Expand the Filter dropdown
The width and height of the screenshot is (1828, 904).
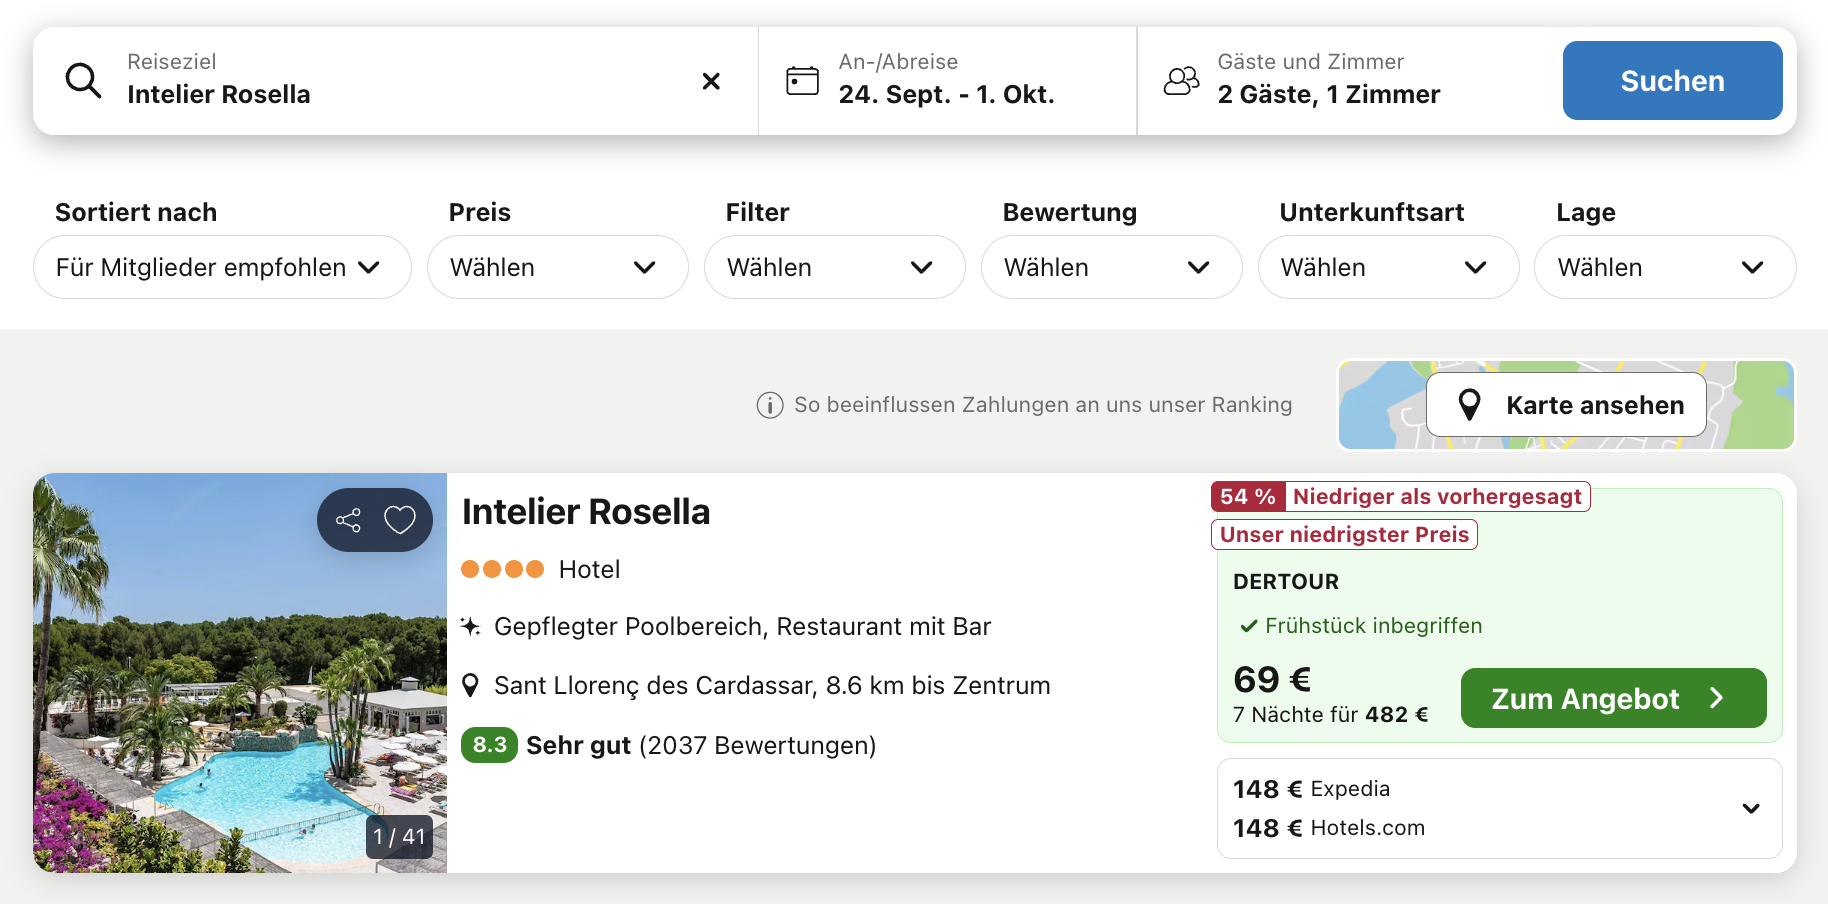click(x=835, y=267)
